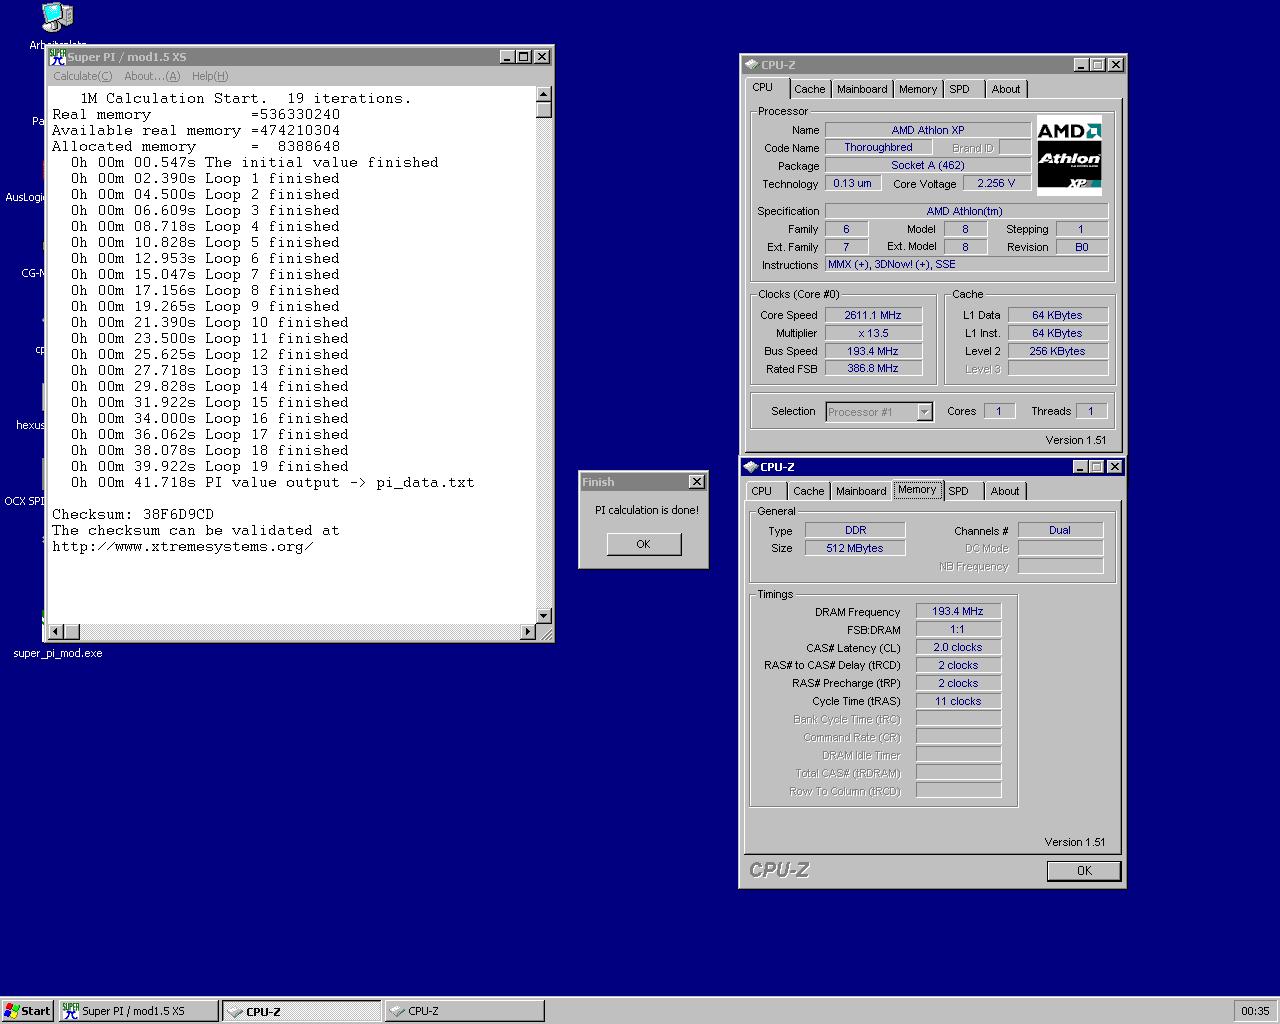Click Super PI vertical scrollbar down arrow

(x=544, y=616)
